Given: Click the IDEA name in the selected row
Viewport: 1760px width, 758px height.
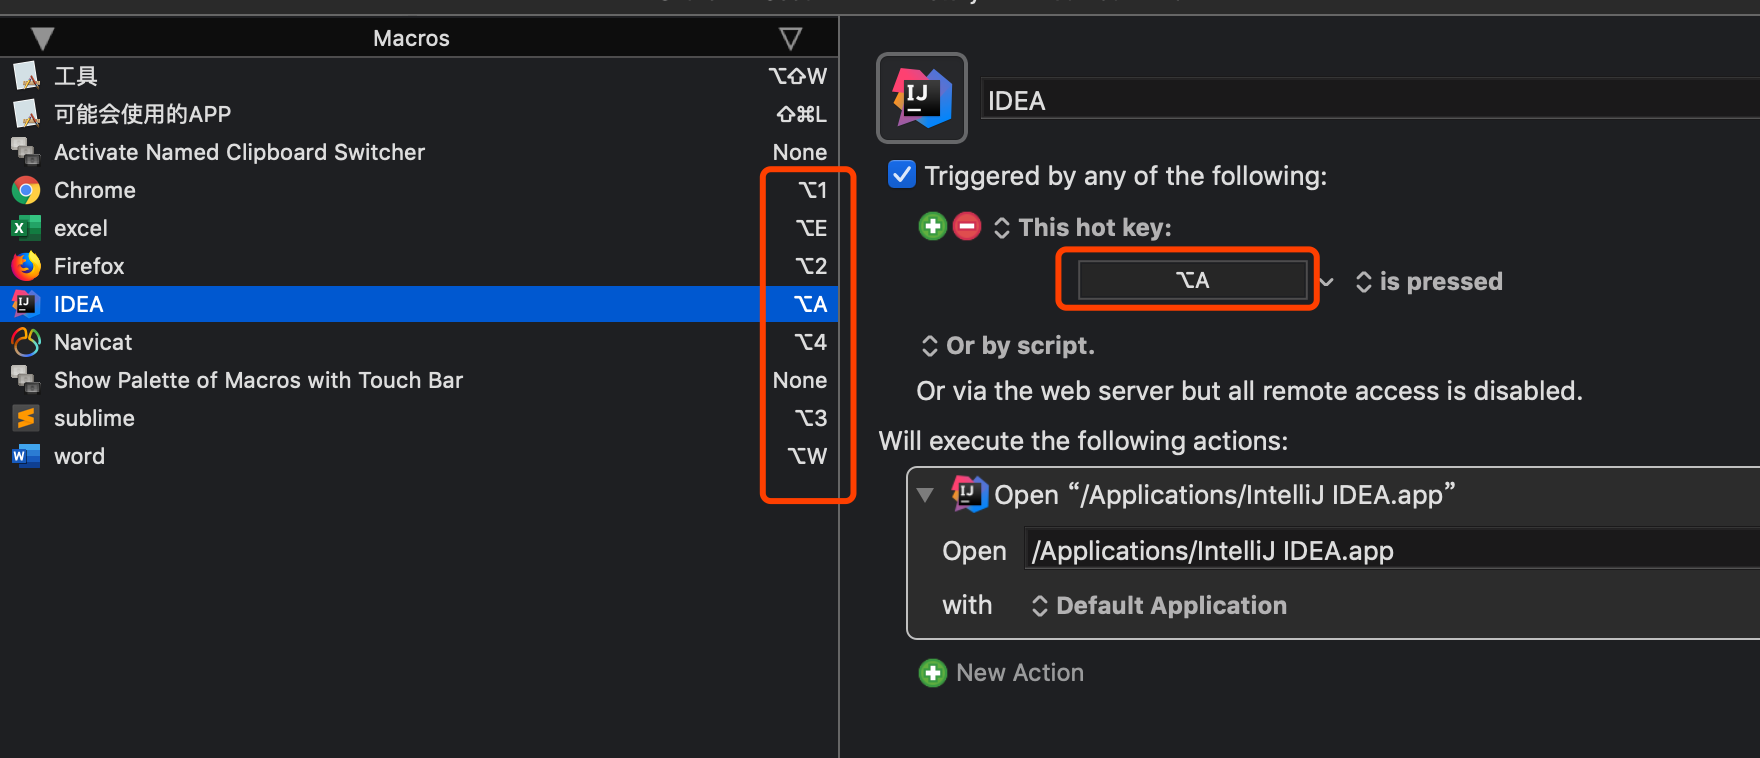Looking at the screenshot, I should pos(79,304).
